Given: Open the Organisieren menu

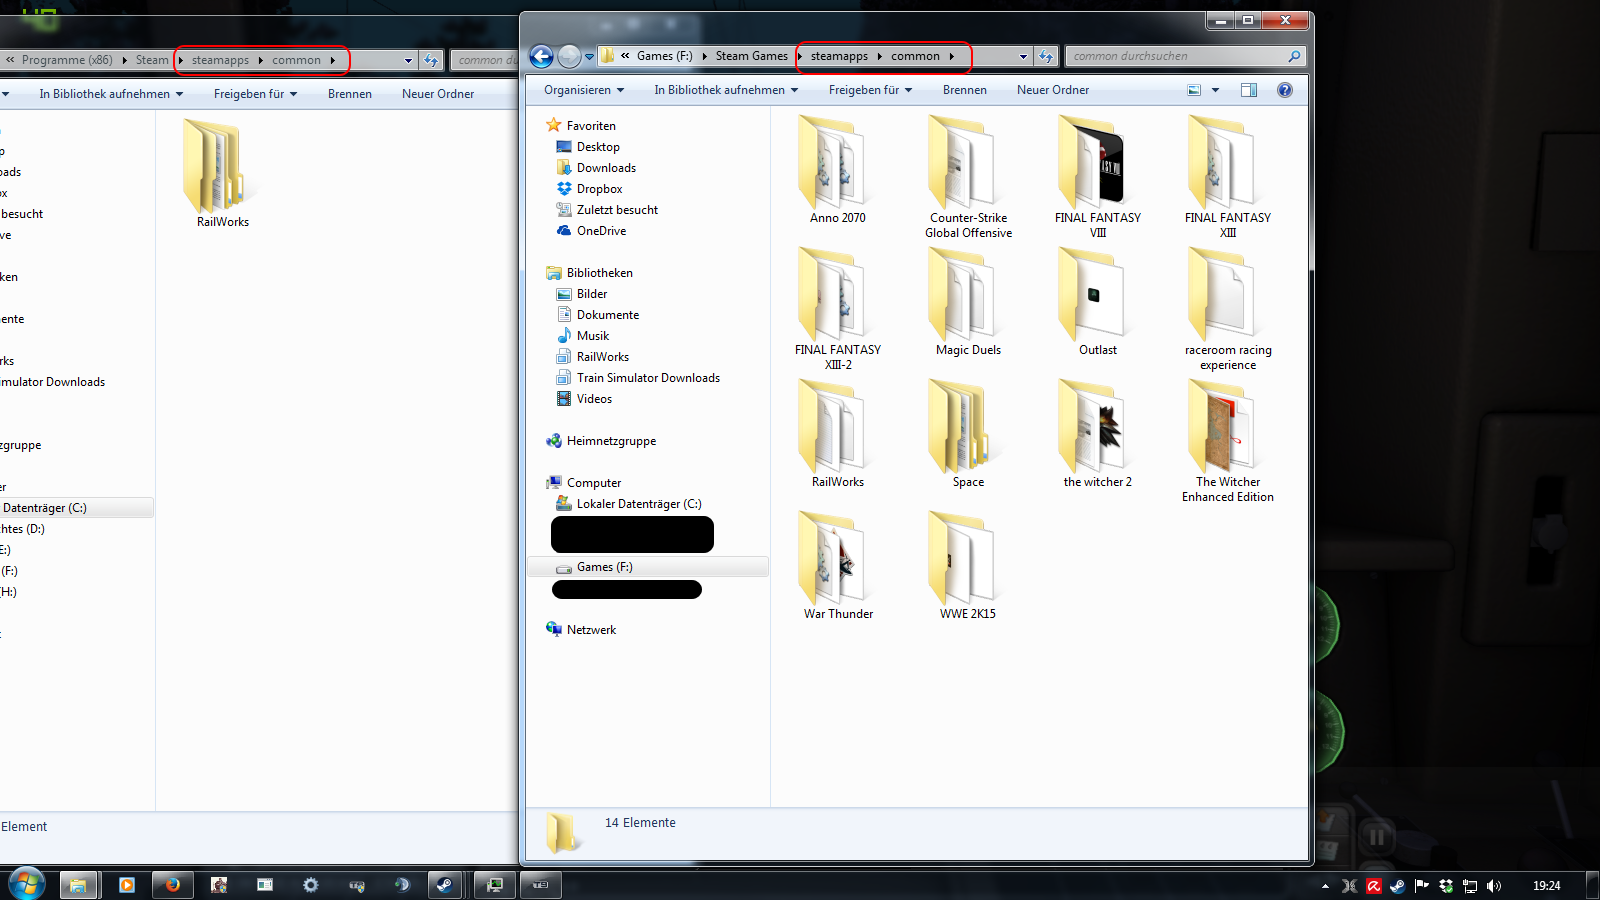Looking at the screenshot, I should click(x=584, y=90).
